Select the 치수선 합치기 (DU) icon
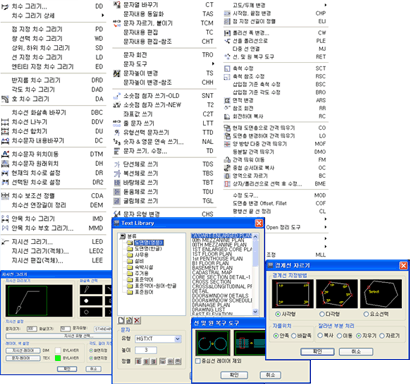 [5, 131]
